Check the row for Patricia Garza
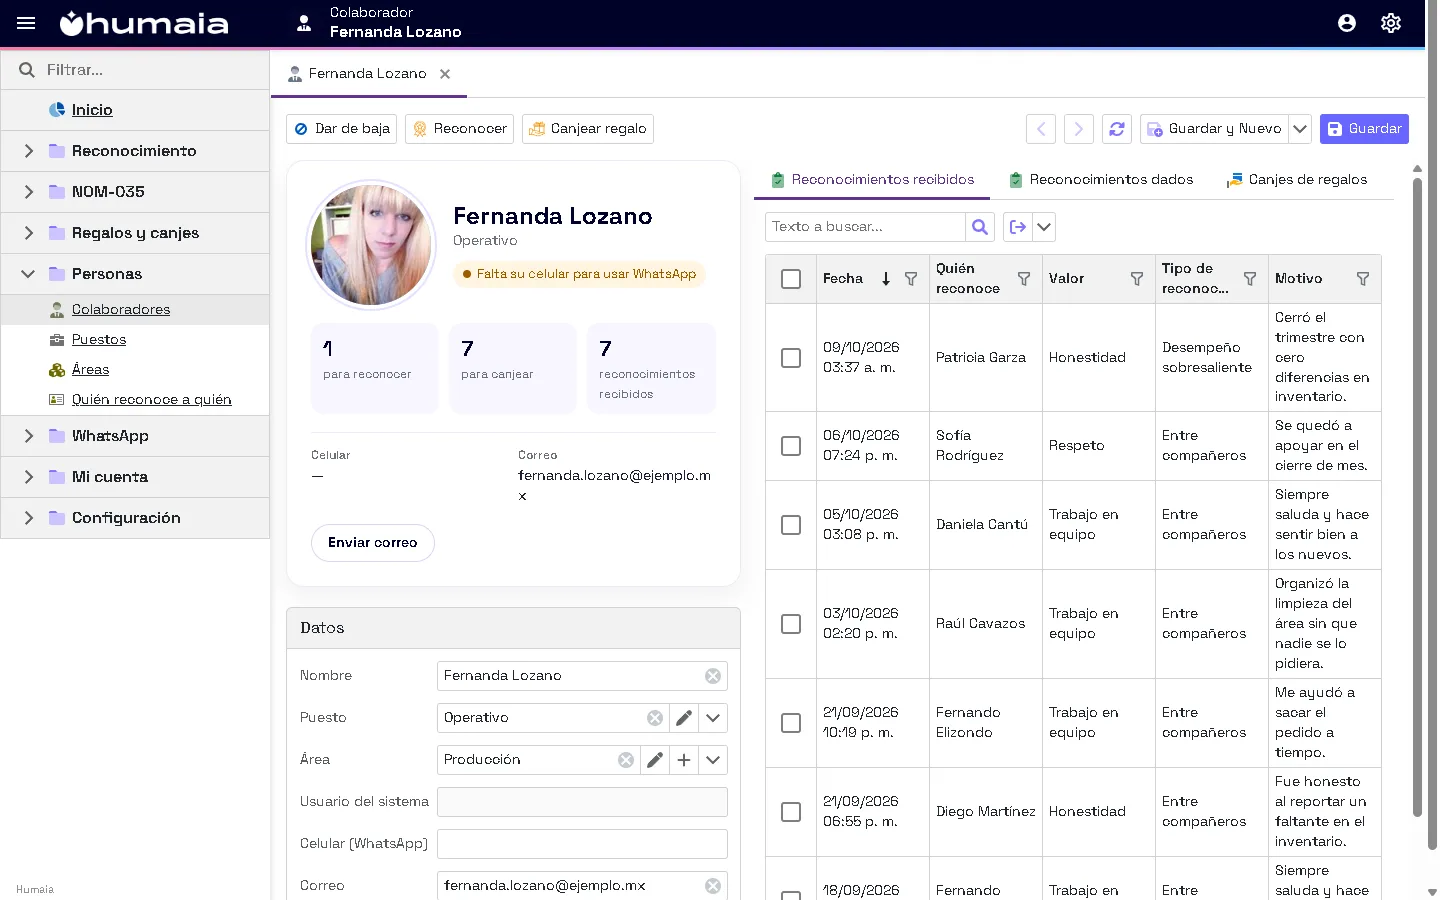 tap(791, 358)
